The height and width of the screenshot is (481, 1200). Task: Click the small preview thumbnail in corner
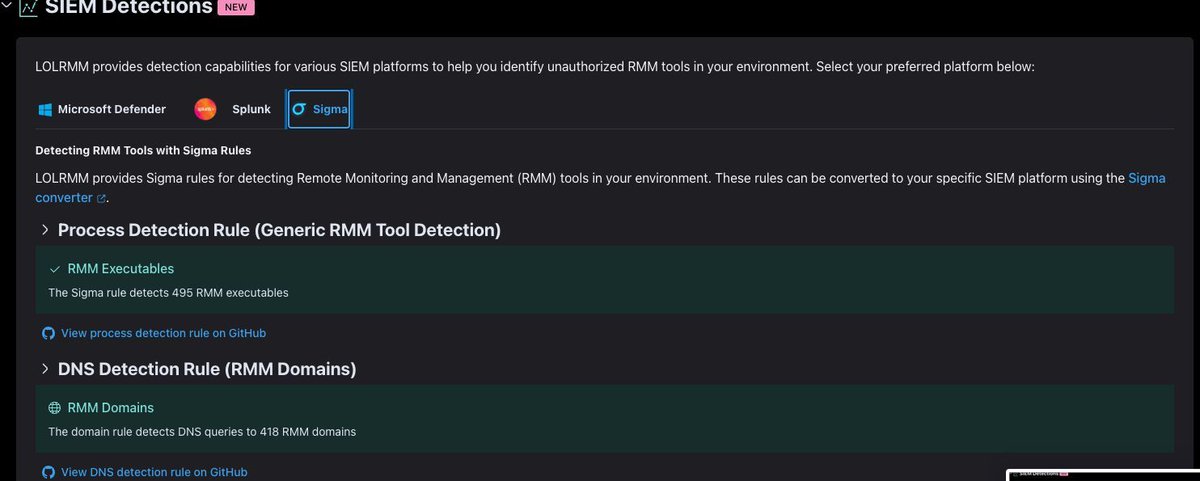coord(1102,473)
